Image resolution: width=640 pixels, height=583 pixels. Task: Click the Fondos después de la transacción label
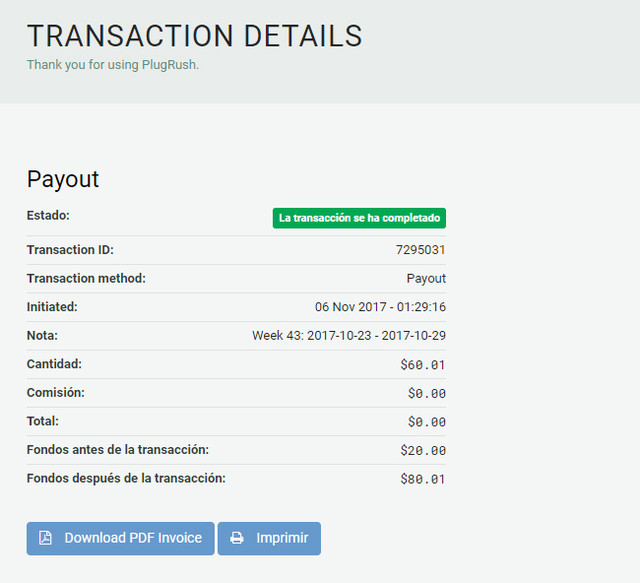point(126,478)
